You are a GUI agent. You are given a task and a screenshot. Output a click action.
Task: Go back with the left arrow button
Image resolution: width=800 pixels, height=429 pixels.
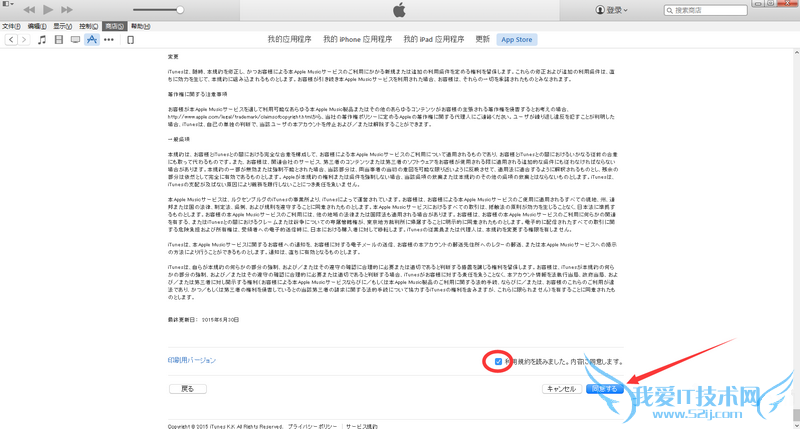click(x=11, y=39)
